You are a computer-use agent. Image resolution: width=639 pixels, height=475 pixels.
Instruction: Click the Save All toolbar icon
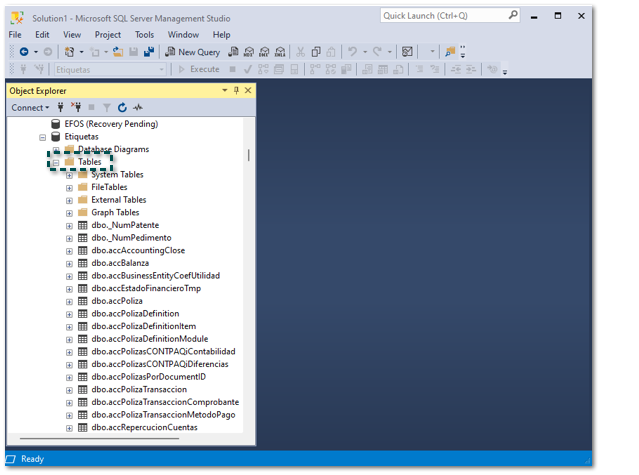(x=149, y=52)
